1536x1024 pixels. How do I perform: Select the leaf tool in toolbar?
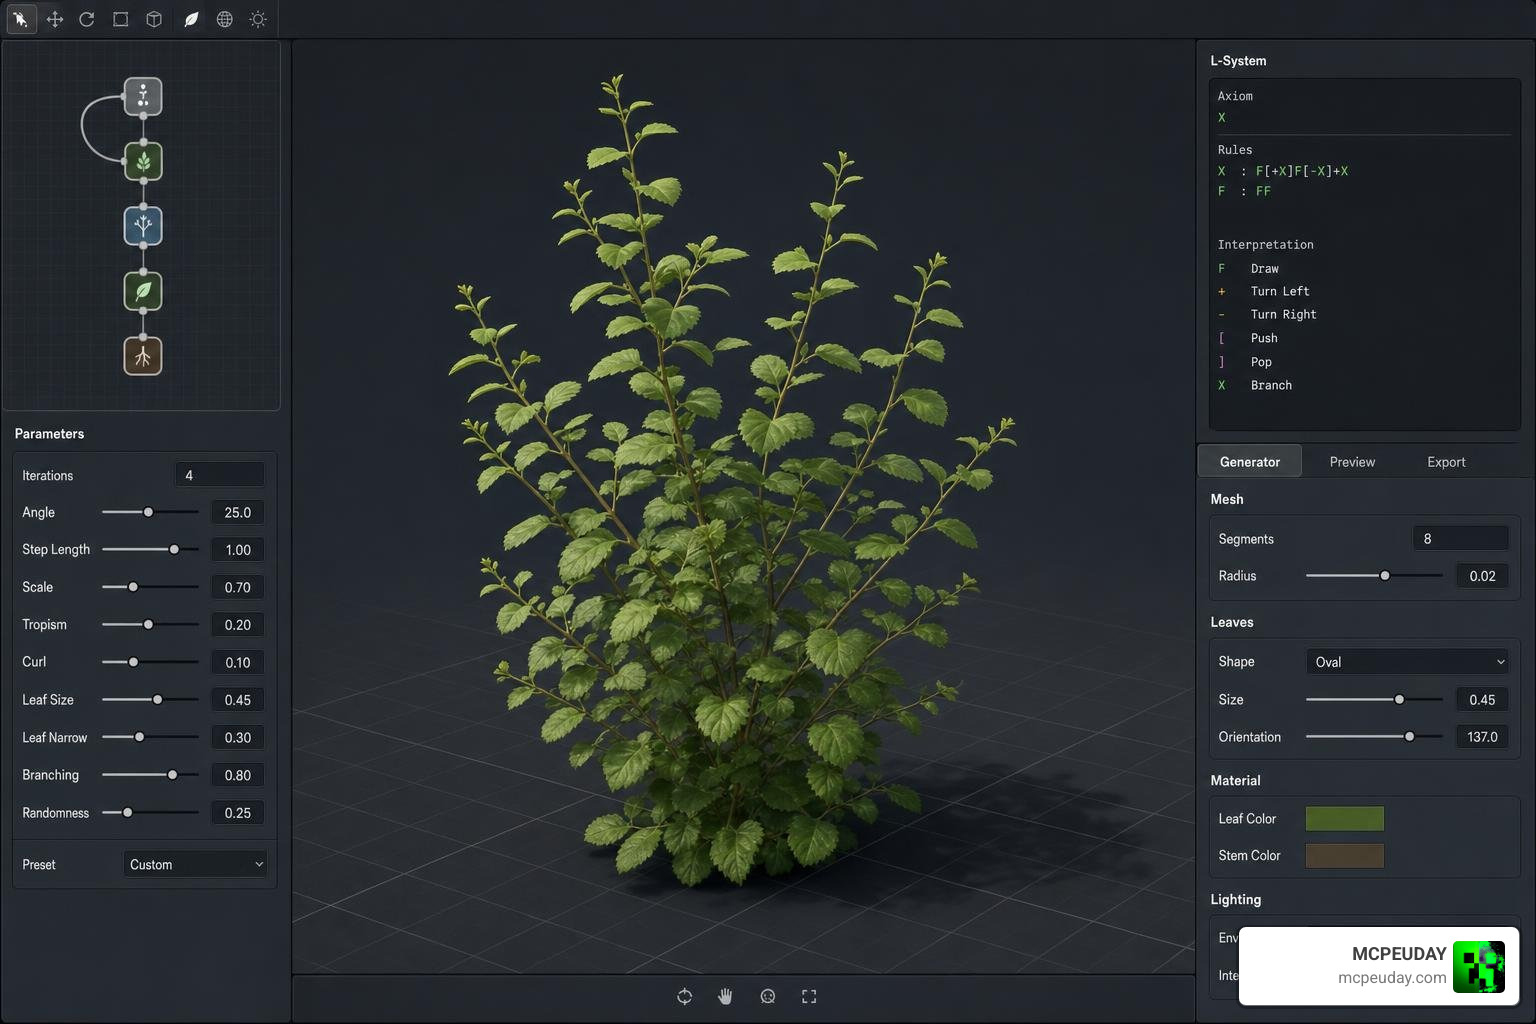point(191,19)
